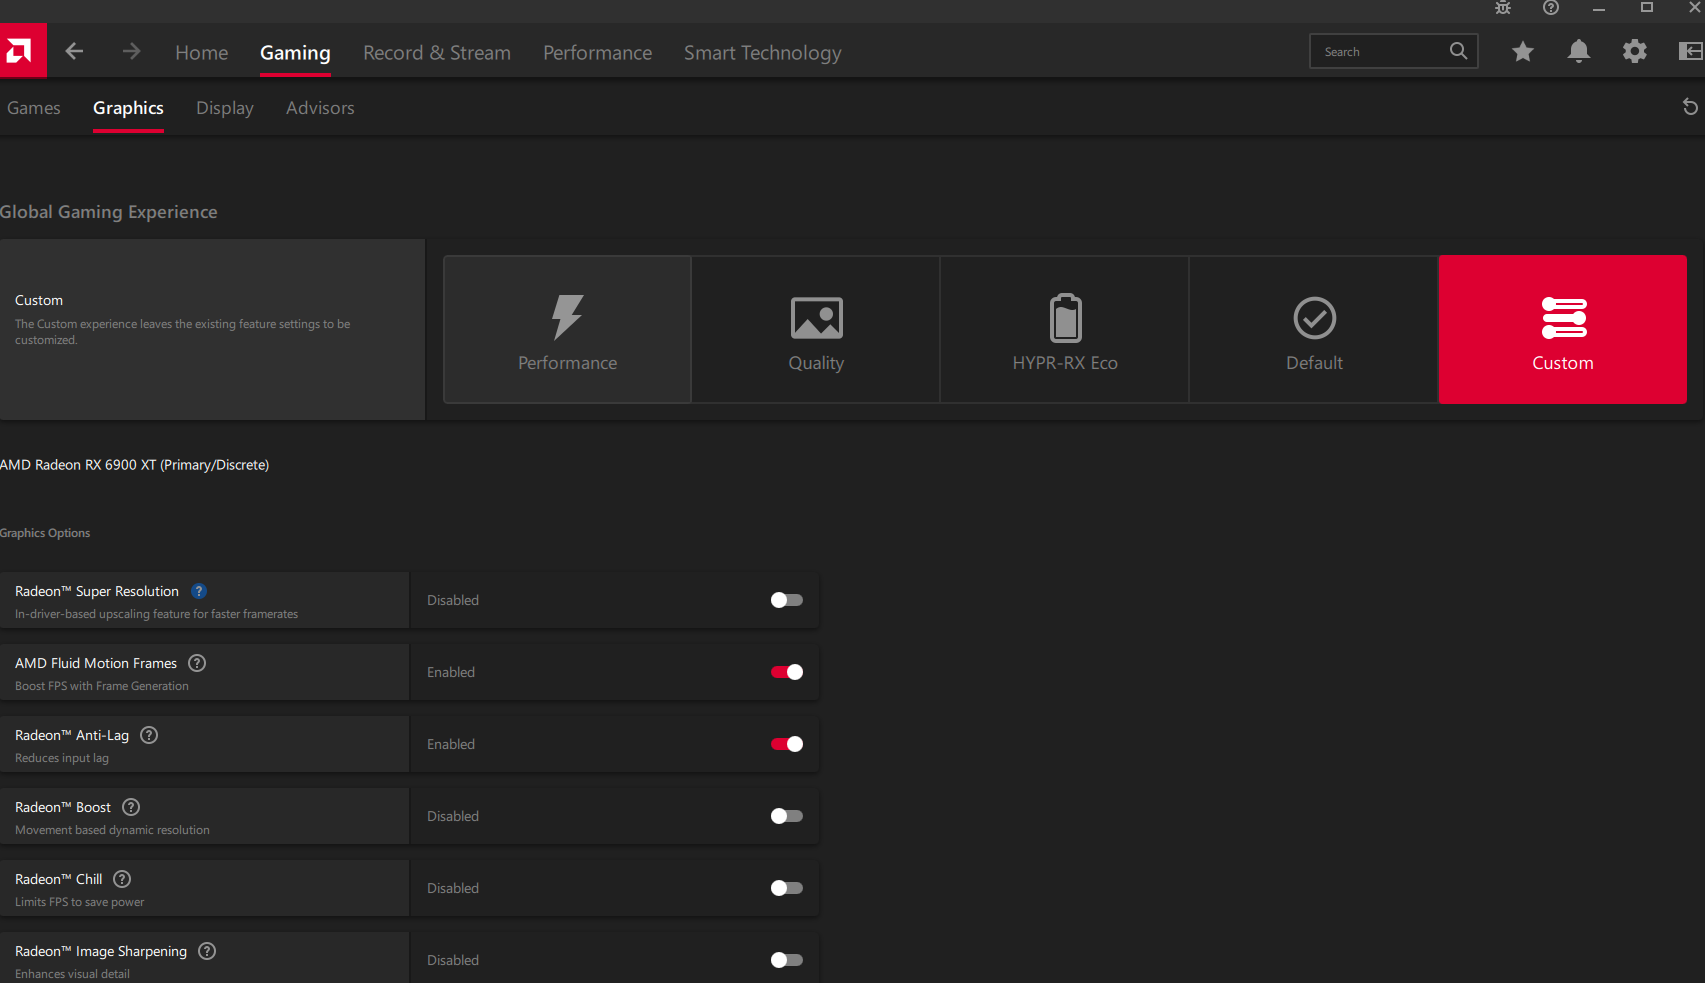Minimize the AMD Software window

pyautogui.click(x=1598, y=8)
